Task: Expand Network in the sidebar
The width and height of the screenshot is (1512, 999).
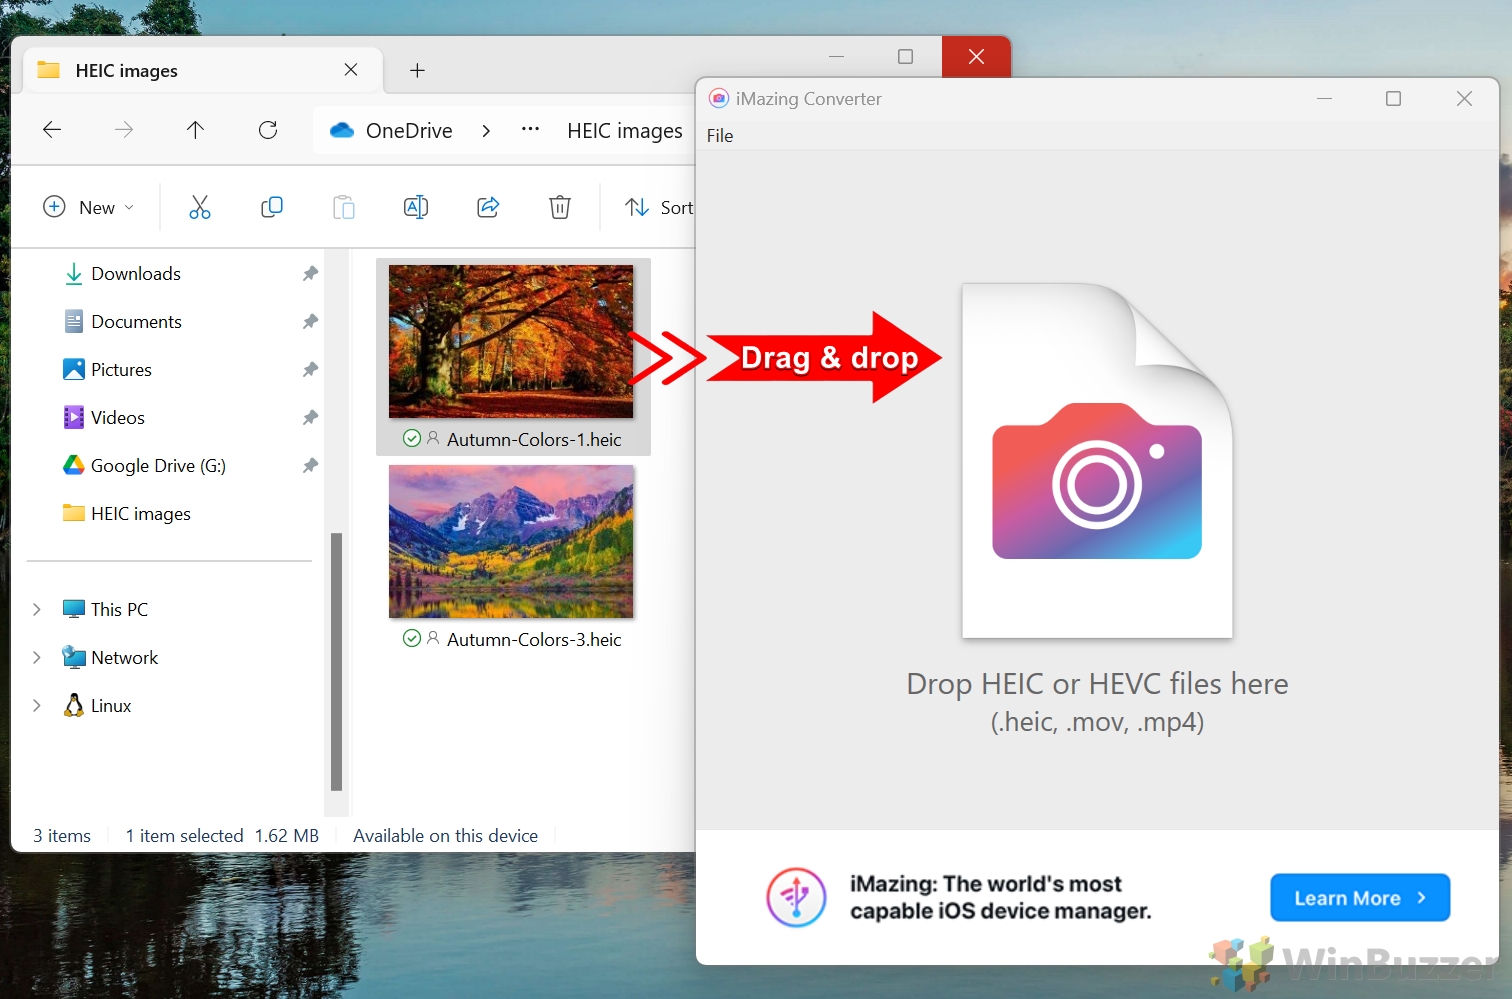Action: pos(37,657)
